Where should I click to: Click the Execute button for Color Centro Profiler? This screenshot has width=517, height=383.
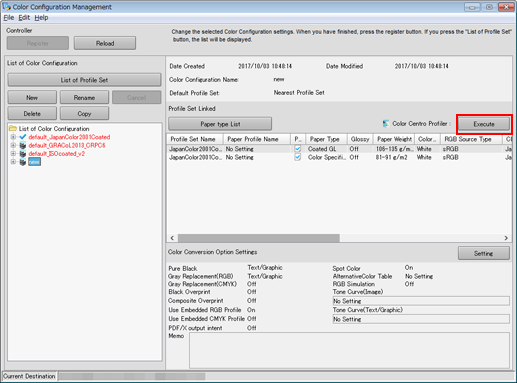point(484,124)
